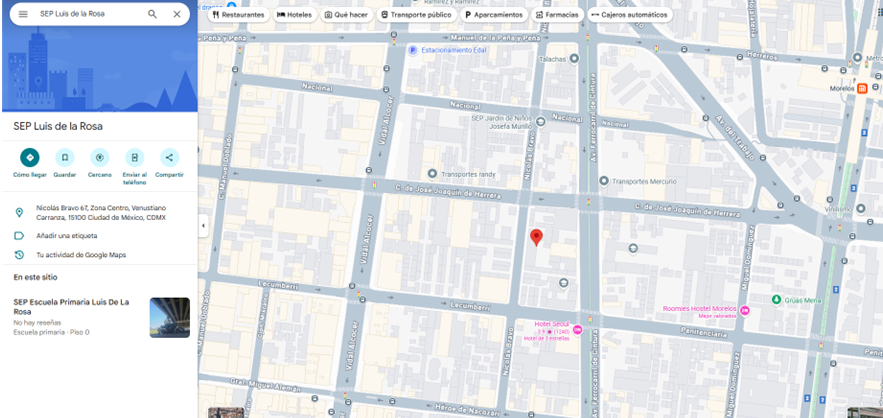
Task: Open Tu actividad de Google Maps
Action: [81, 255]
